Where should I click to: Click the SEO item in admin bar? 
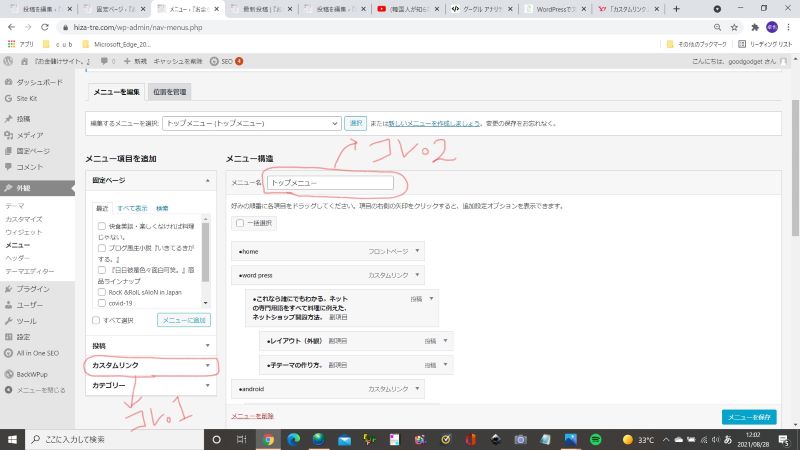pyautogui.click(x=227, y=61)
